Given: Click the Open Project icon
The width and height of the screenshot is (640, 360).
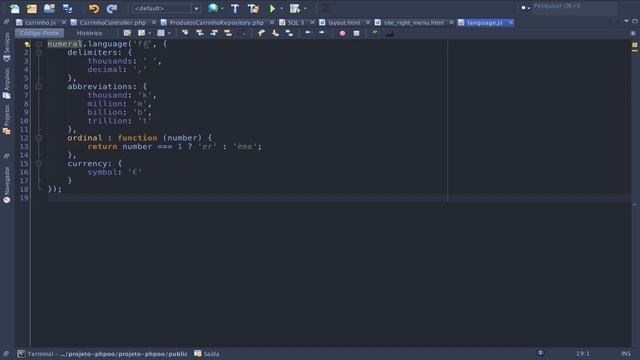Looking at the screenshot, I should [49, 8].
